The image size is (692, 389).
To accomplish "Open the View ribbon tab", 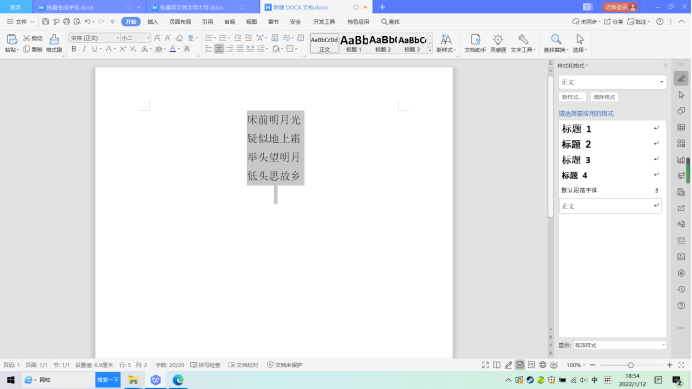I will point(252,22).
